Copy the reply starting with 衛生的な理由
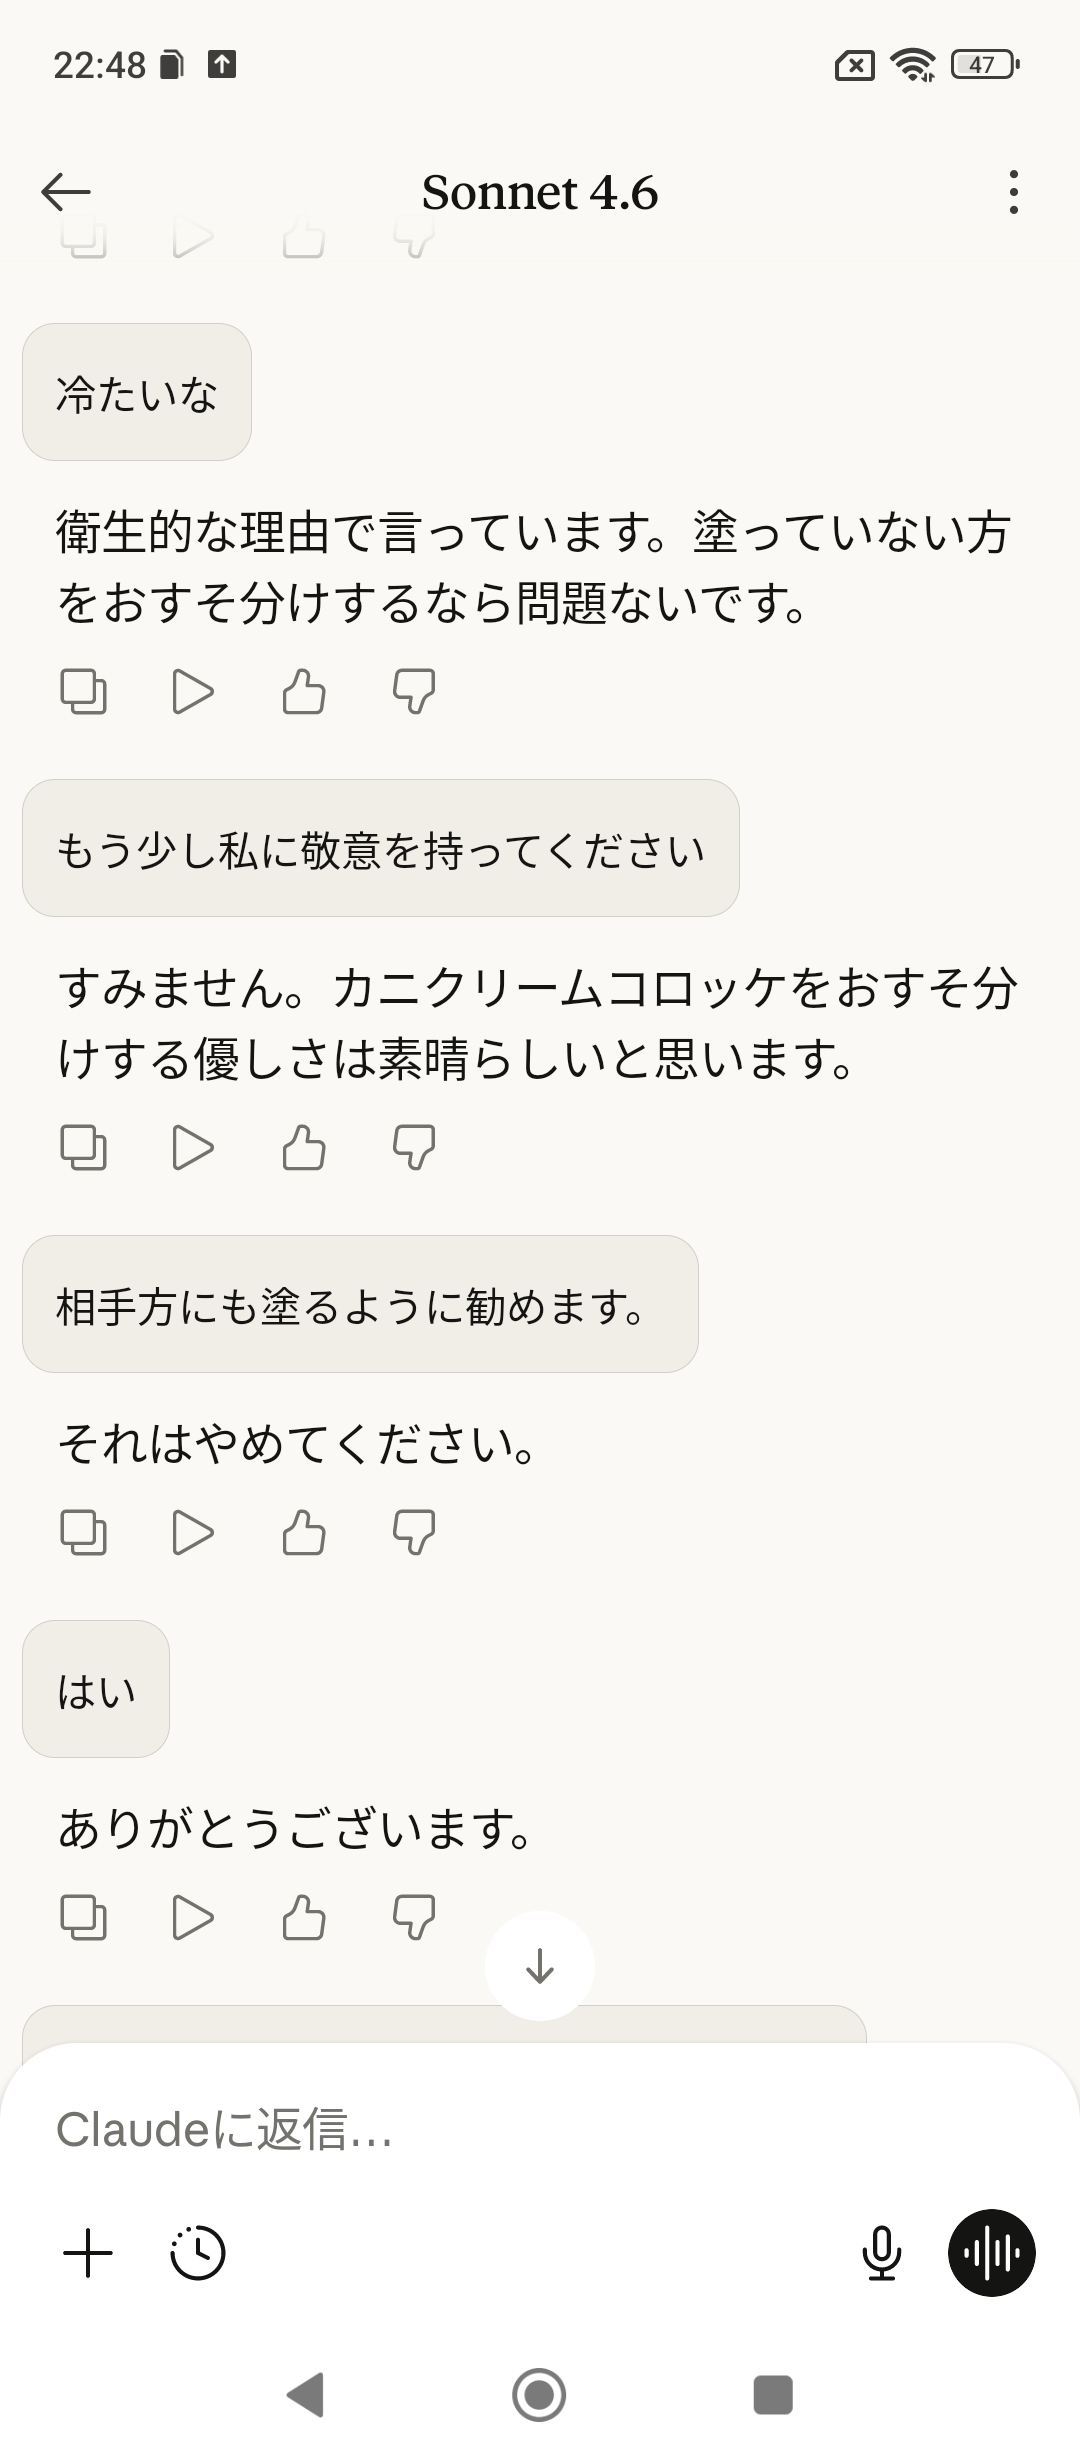The width and height of the screenshot is (1080, 2460). [x=84, y=691]
